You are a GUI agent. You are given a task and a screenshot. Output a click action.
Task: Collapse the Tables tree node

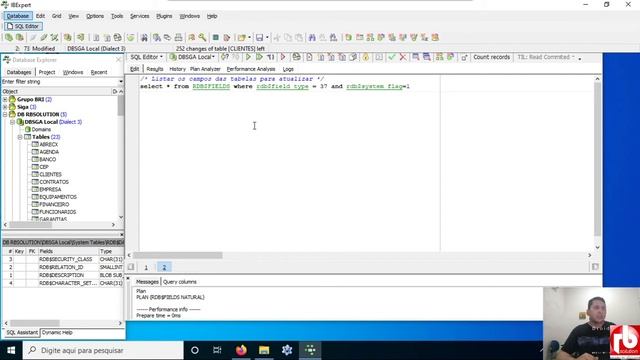point(20,137)
